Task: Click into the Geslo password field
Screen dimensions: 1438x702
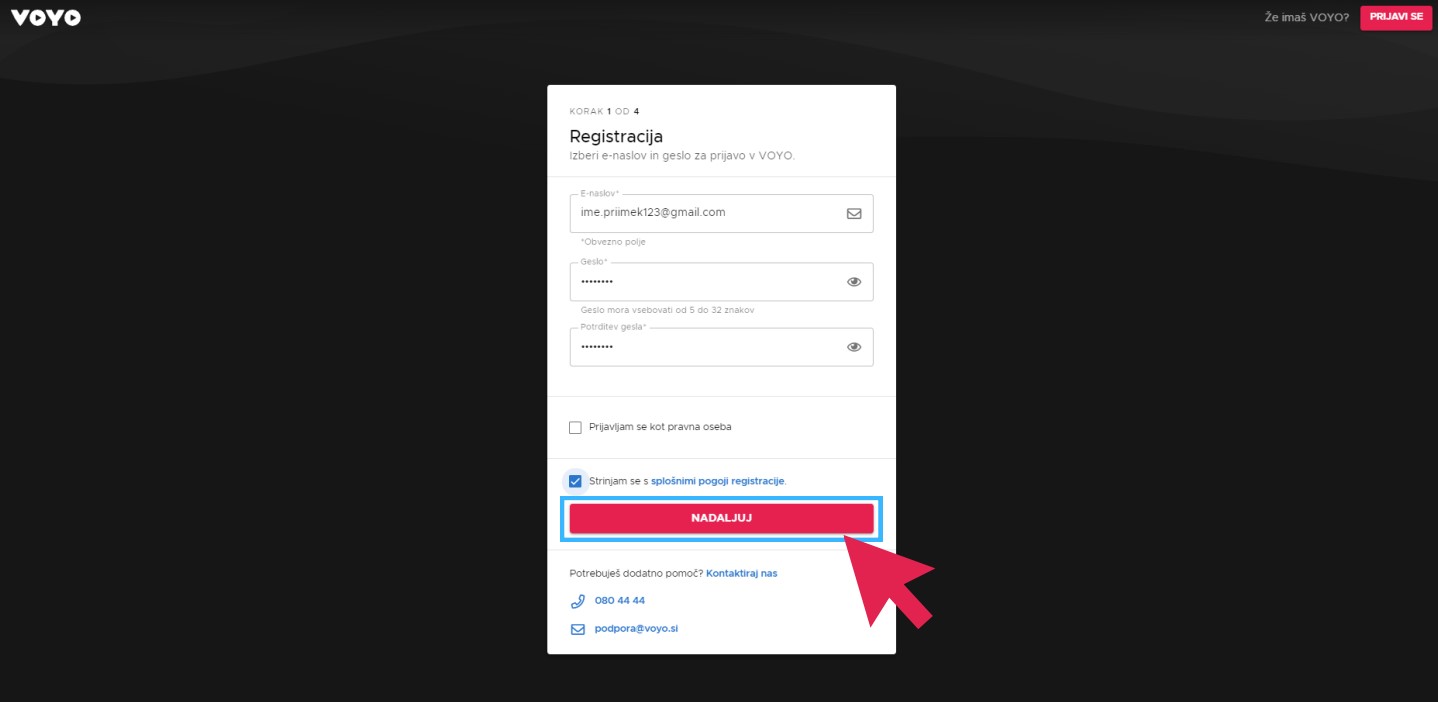Action: click(700, 282)
